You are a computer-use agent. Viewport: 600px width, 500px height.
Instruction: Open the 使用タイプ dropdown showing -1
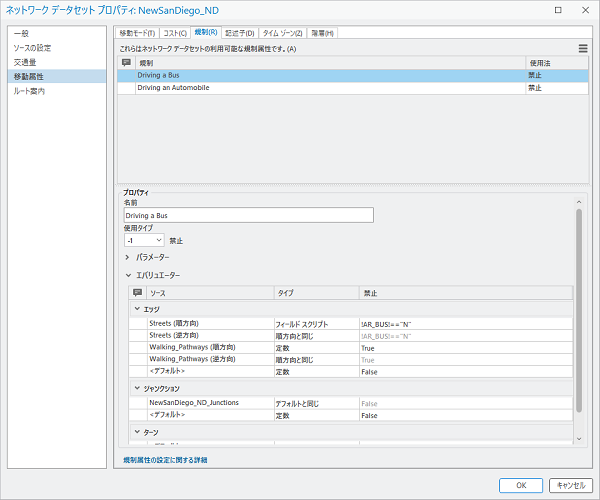pos(144,241)
